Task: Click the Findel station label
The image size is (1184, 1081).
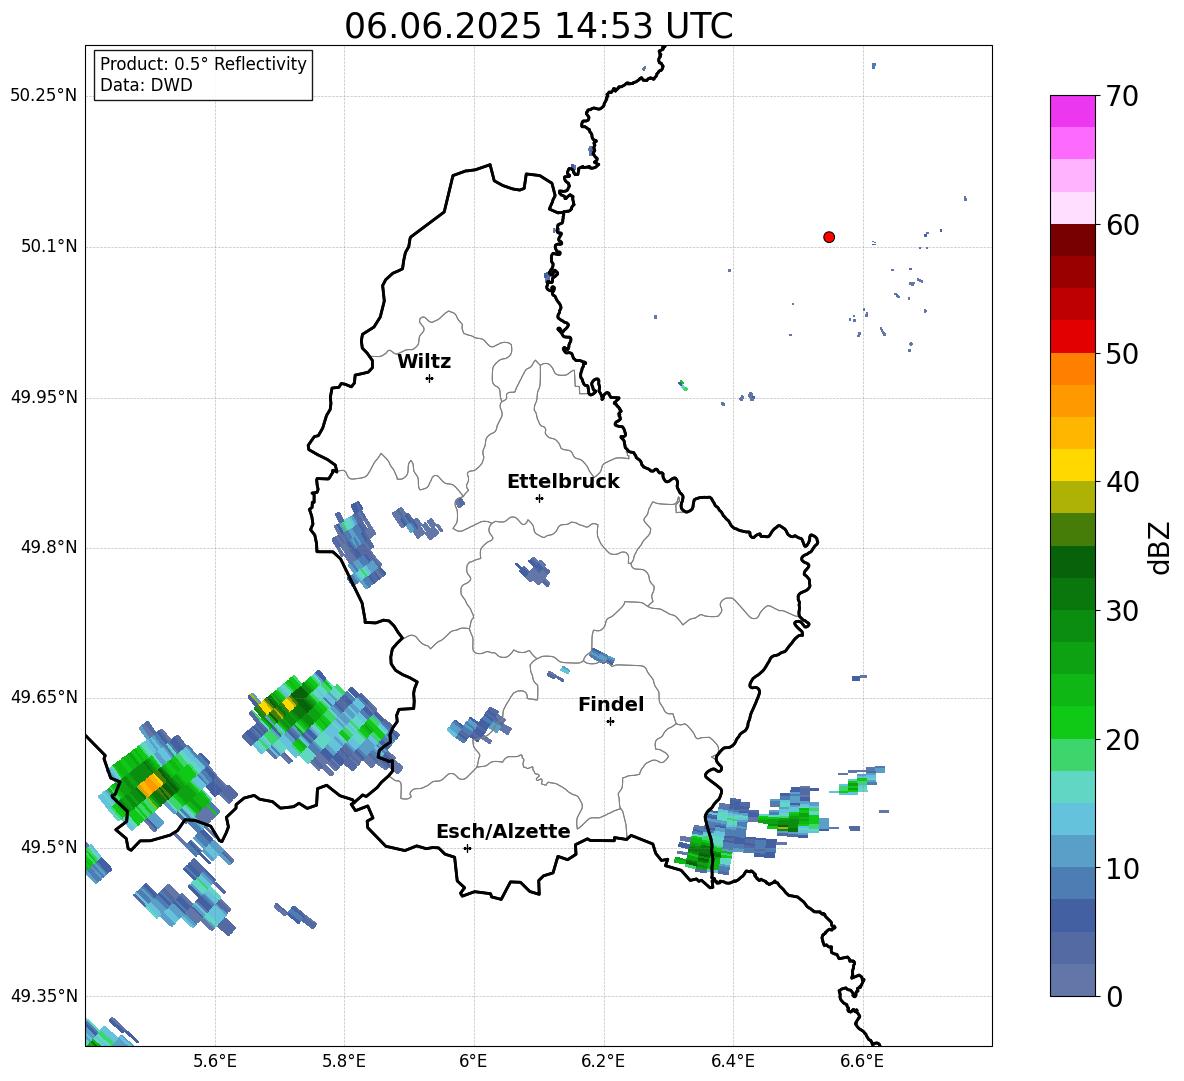Action: pos(611,704)
